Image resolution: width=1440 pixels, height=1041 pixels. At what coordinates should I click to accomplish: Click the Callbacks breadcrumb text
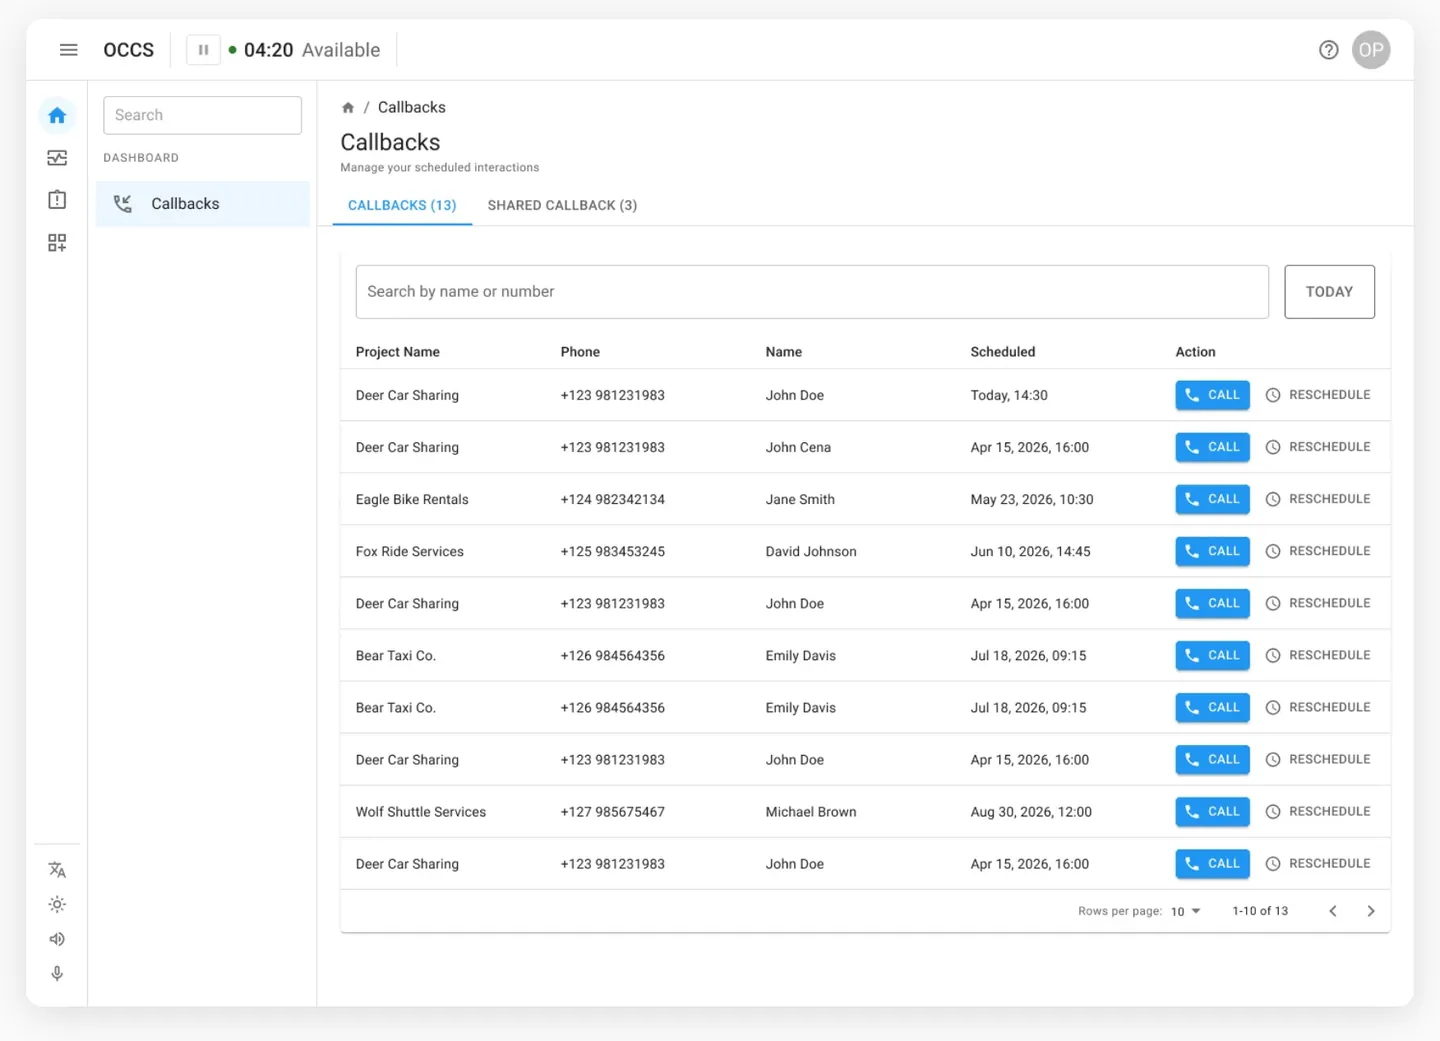click(x=412, y=108)
